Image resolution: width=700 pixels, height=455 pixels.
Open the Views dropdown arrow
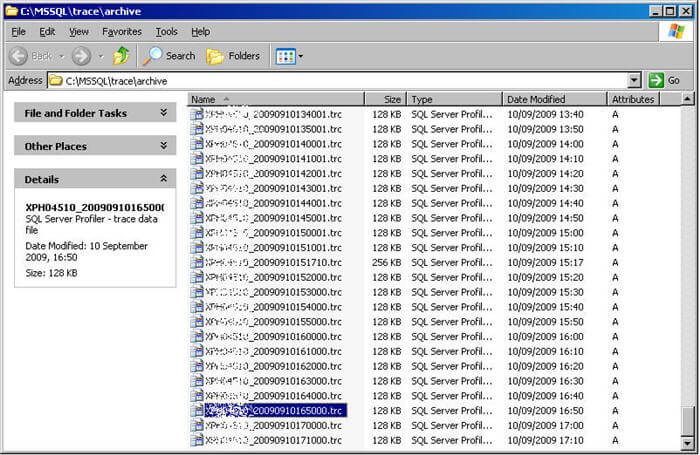coord(300,56)
